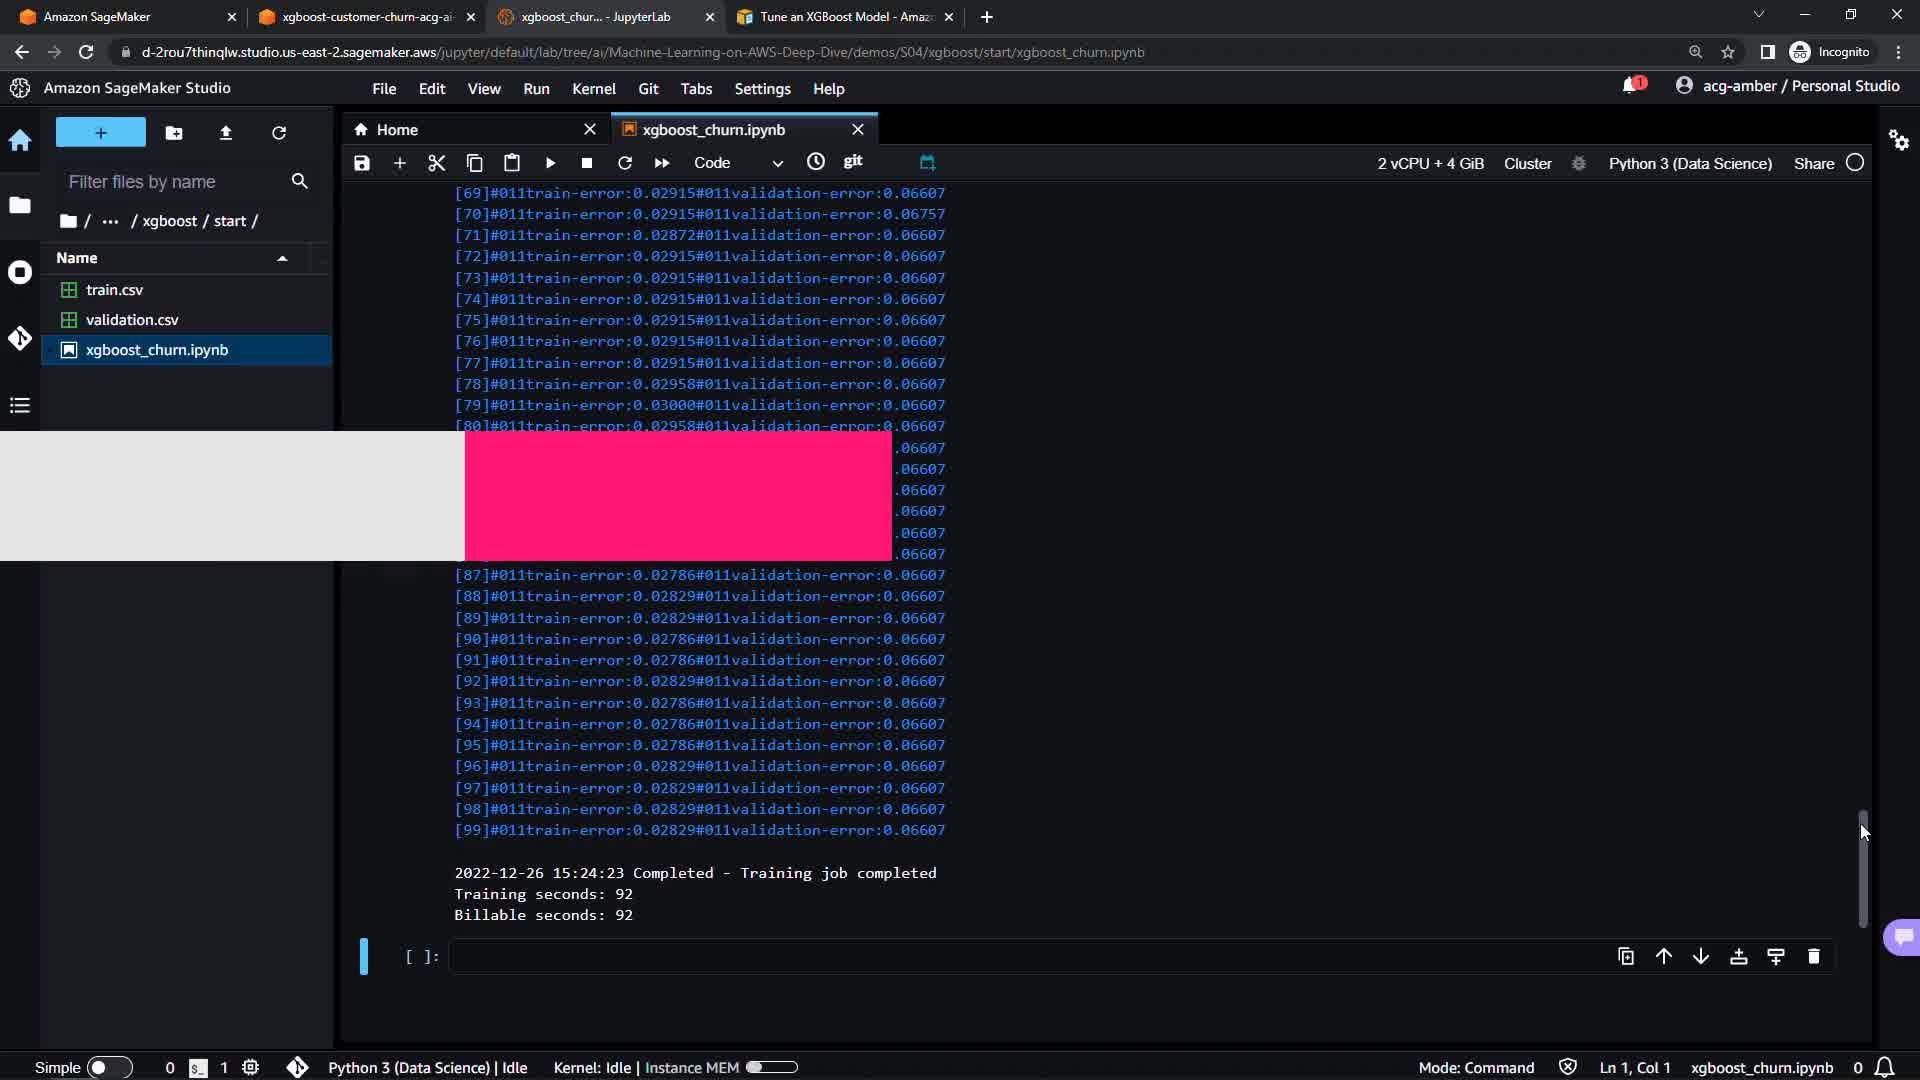Open the Git sidebar panel
This screenshot has width=1920, height=1080.
20,339
